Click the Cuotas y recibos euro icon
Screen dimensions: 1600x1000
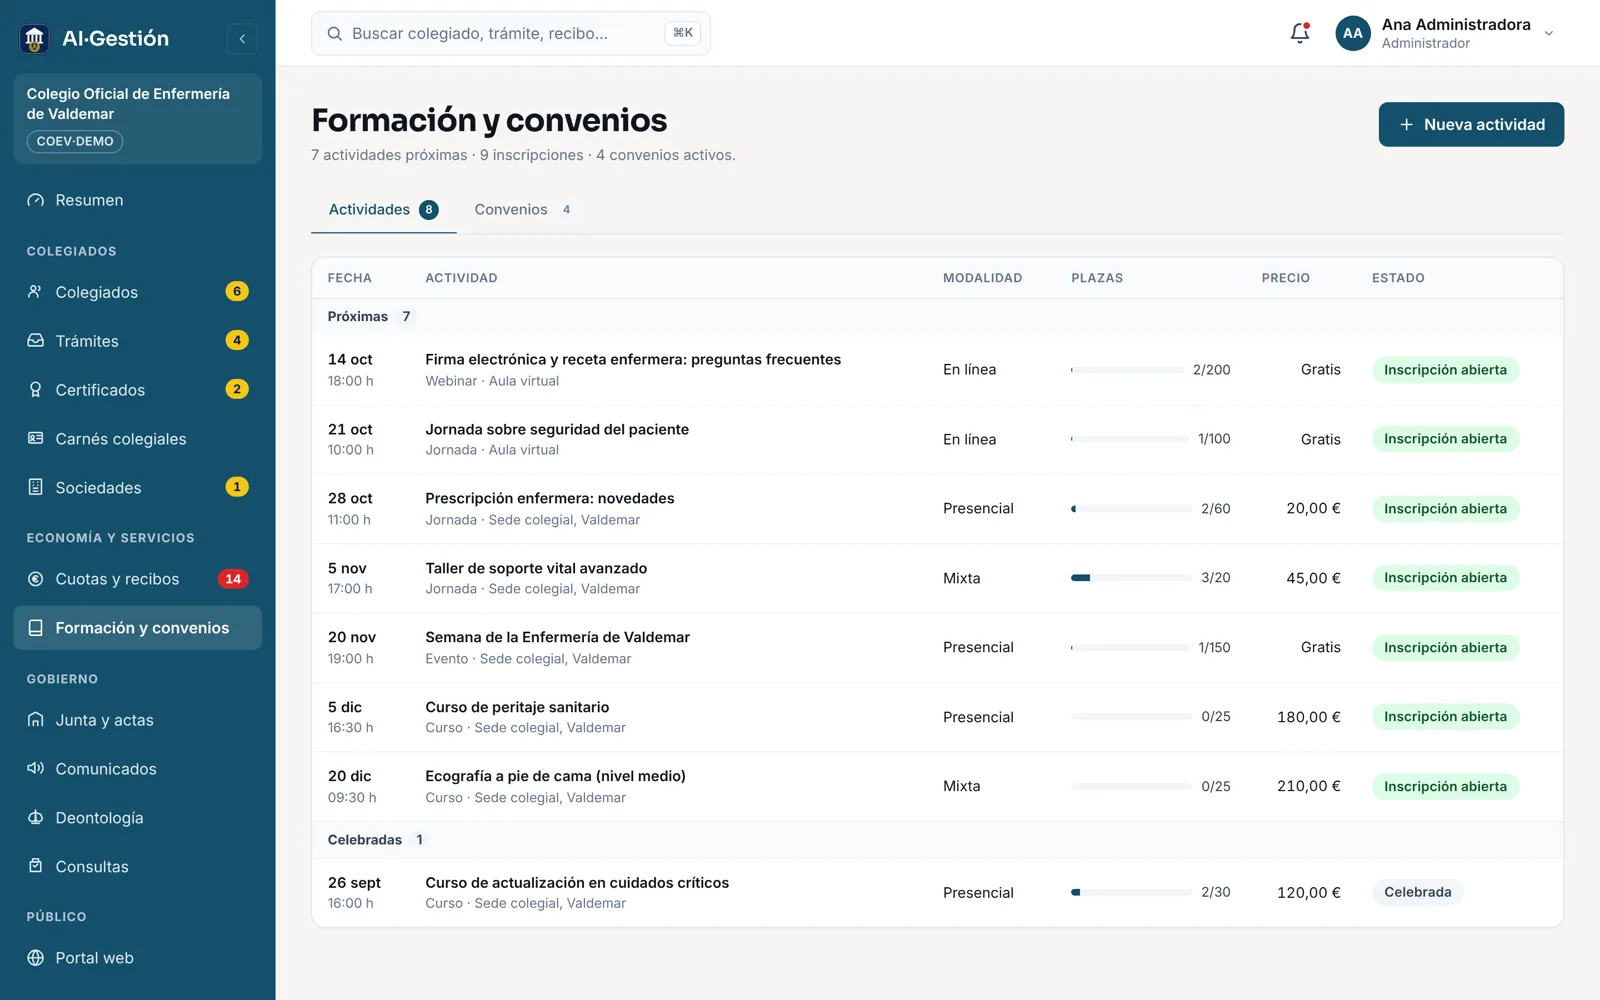pyautogui.click(x=35, y=579)
